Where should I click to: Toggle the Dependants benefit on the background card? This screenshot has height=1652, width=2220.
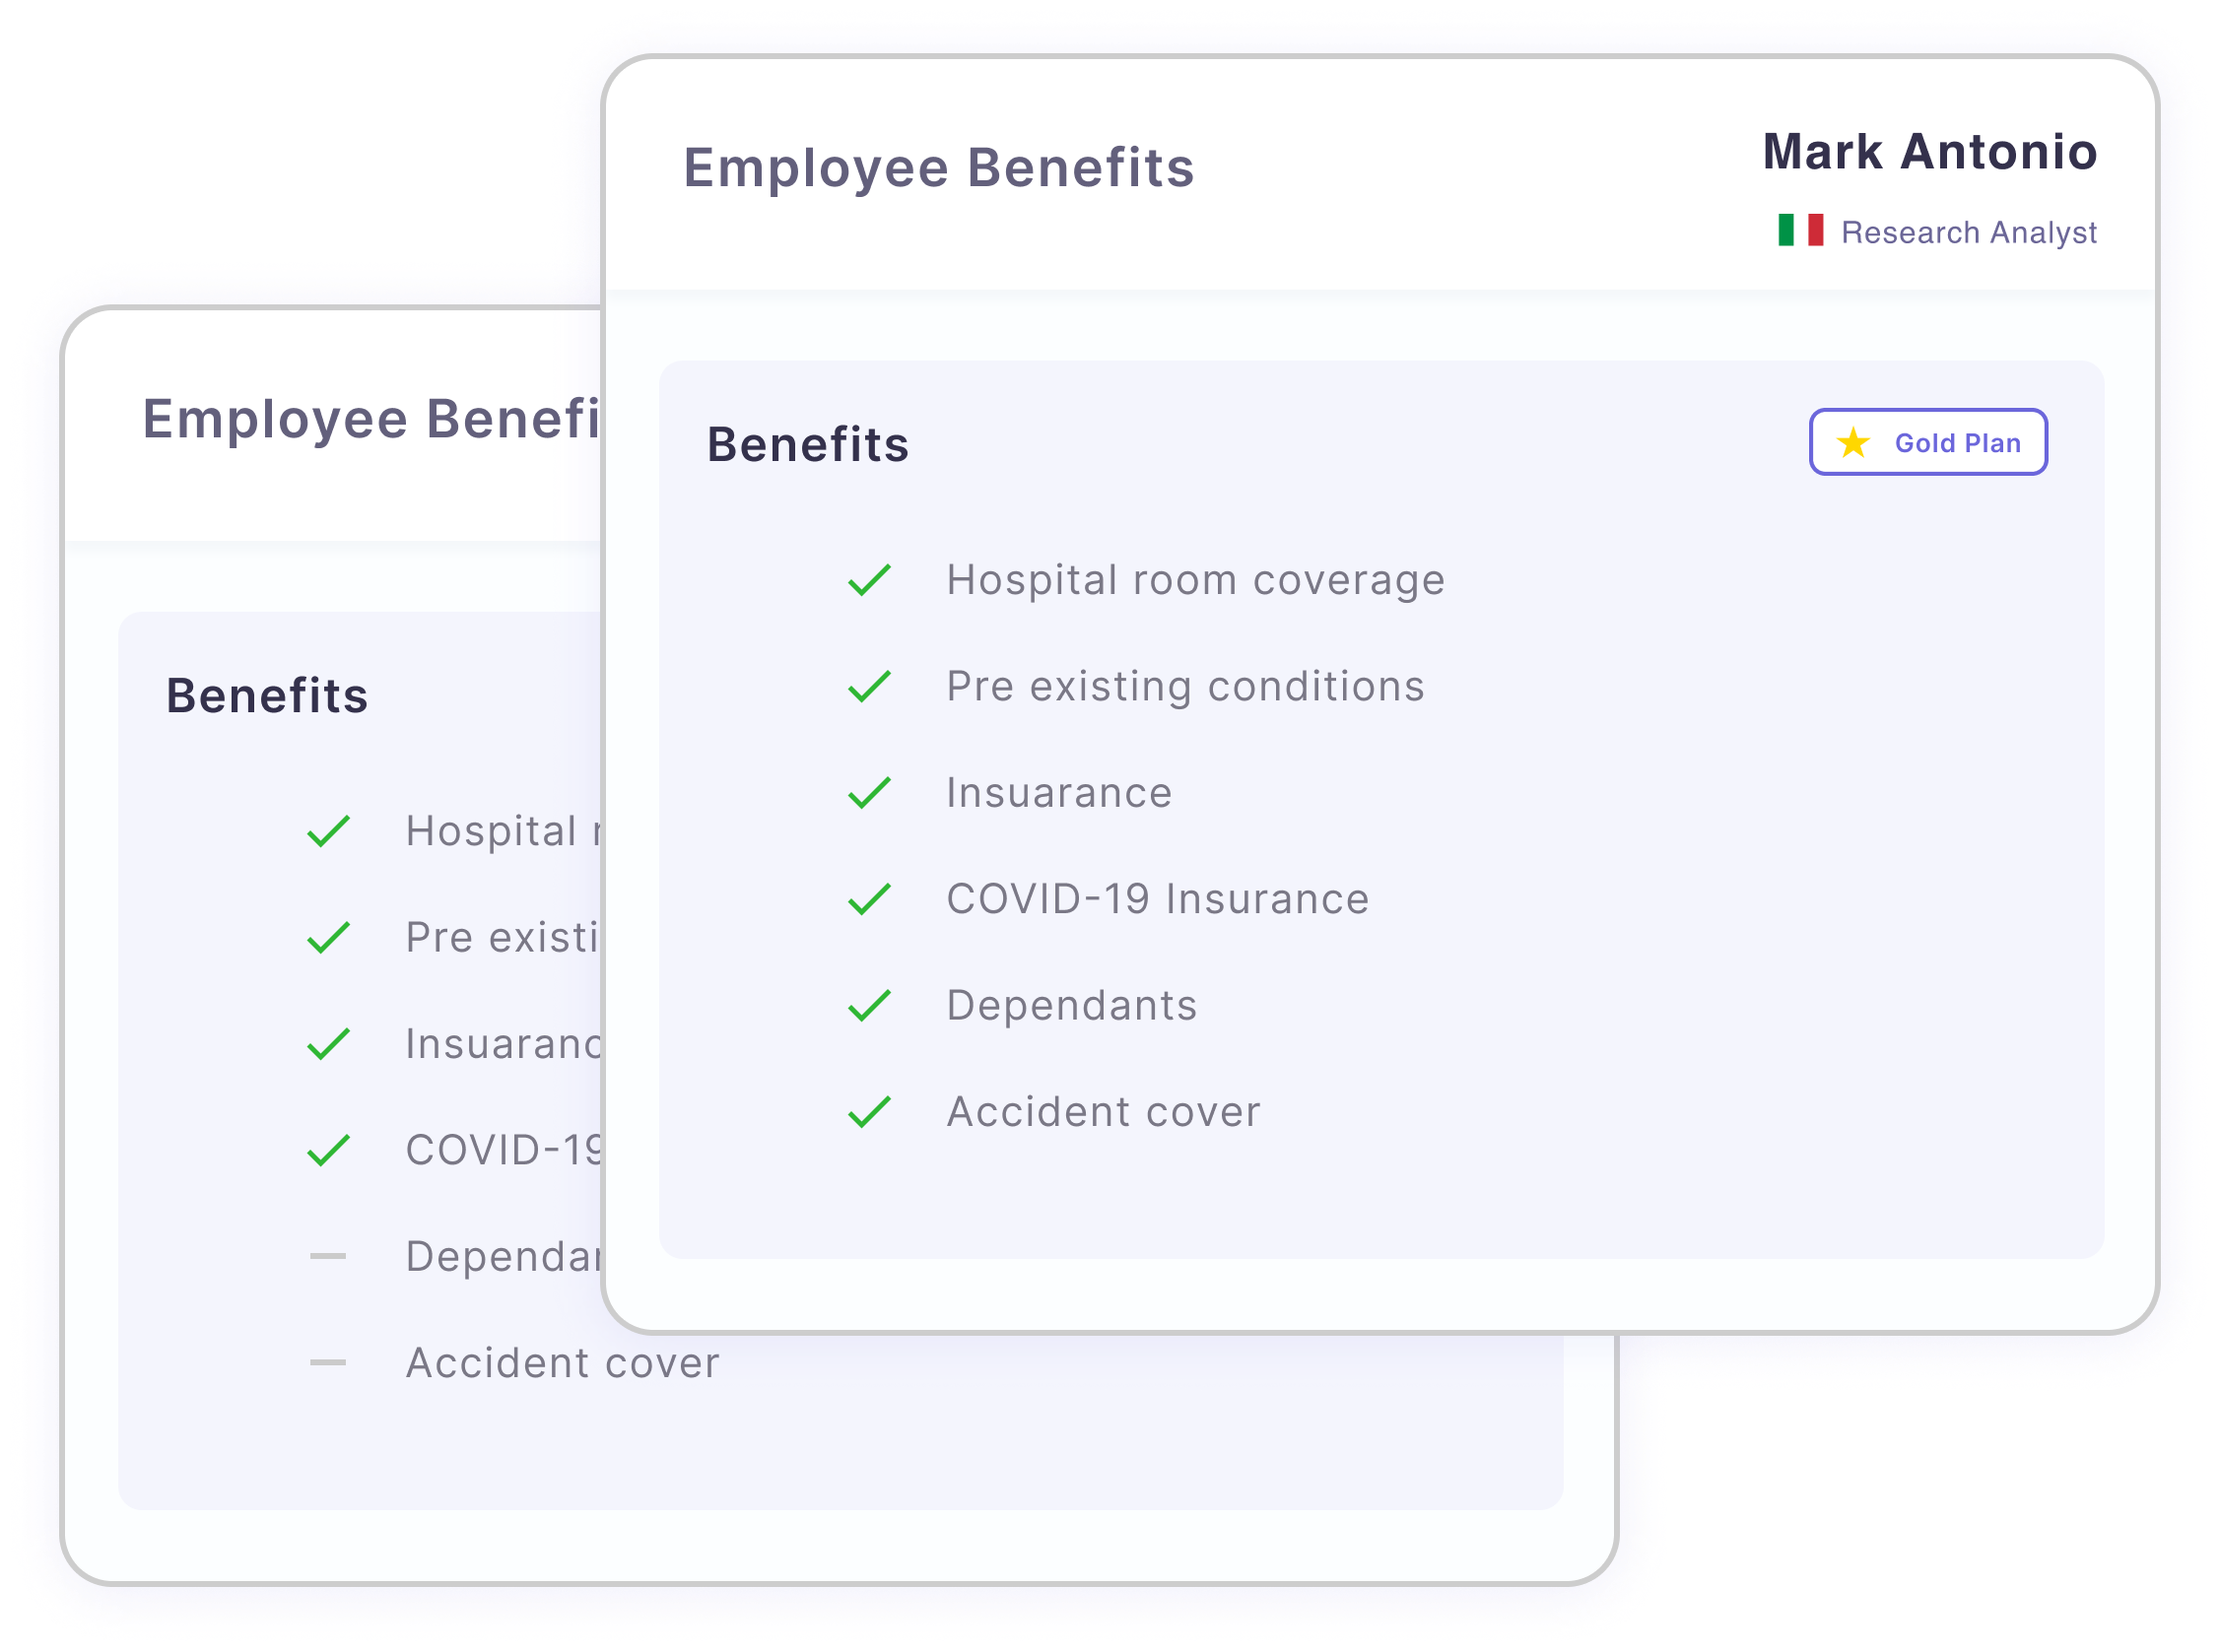point(327,1255)
